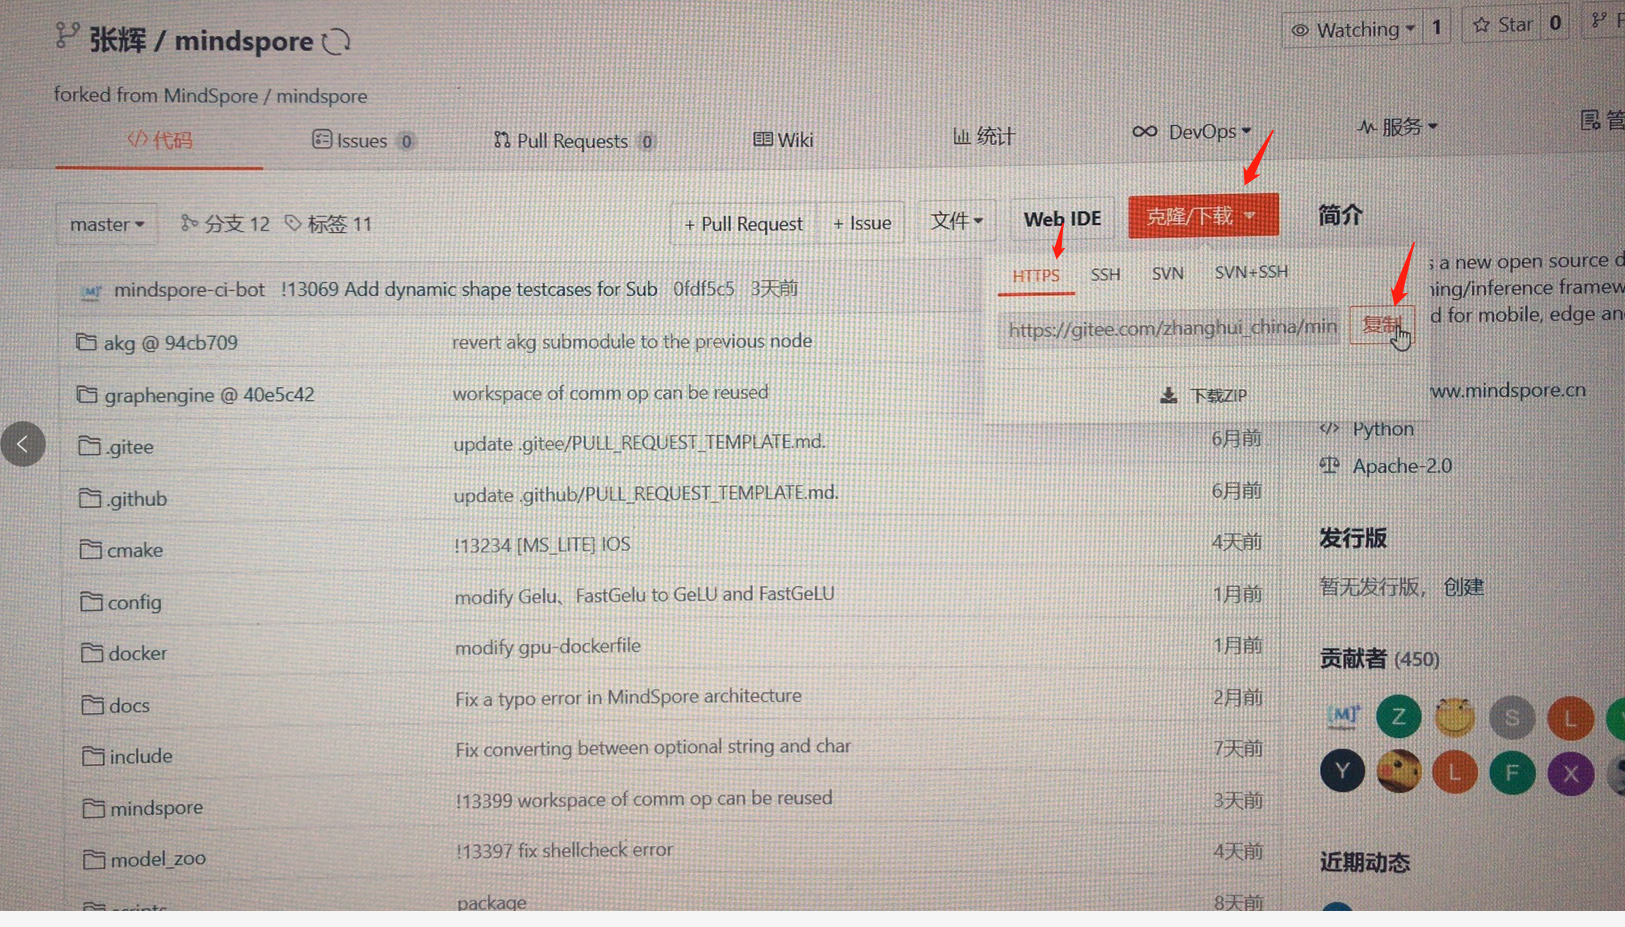Click the mindspore-ci-bot author name
This screenshot has width=1625, height=927.
[189, 290]
